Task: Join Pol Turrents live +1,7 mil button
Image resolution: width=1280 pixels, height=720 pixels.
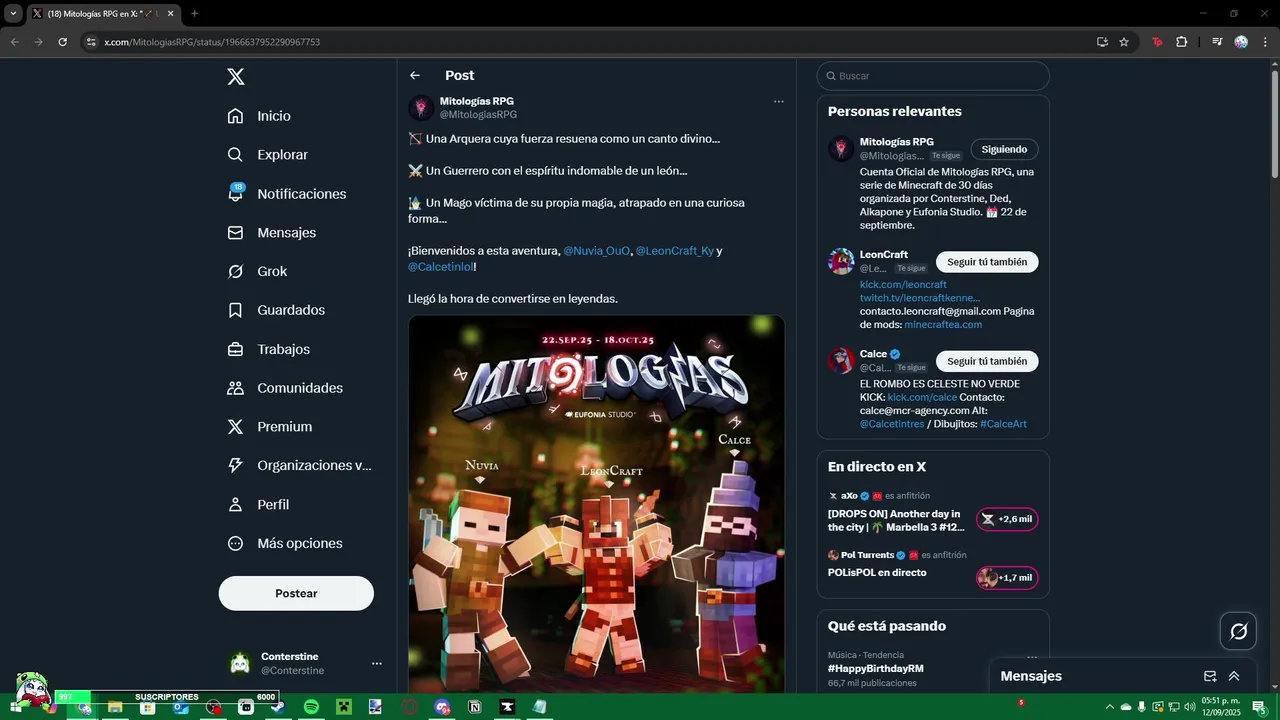Action: [1007, 578]
